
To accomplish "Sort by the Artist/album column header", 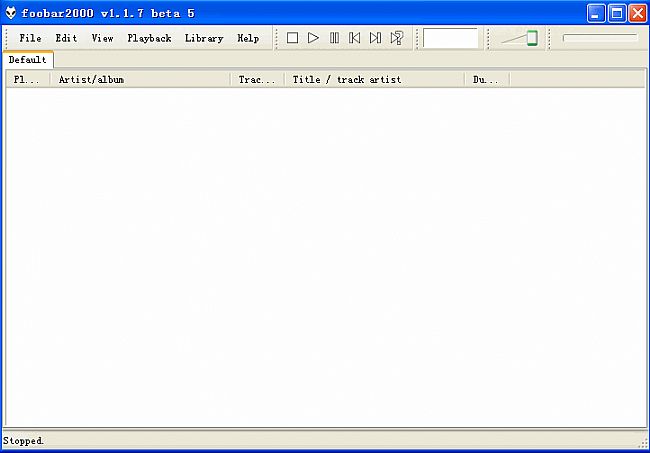I will coord(140,80).
